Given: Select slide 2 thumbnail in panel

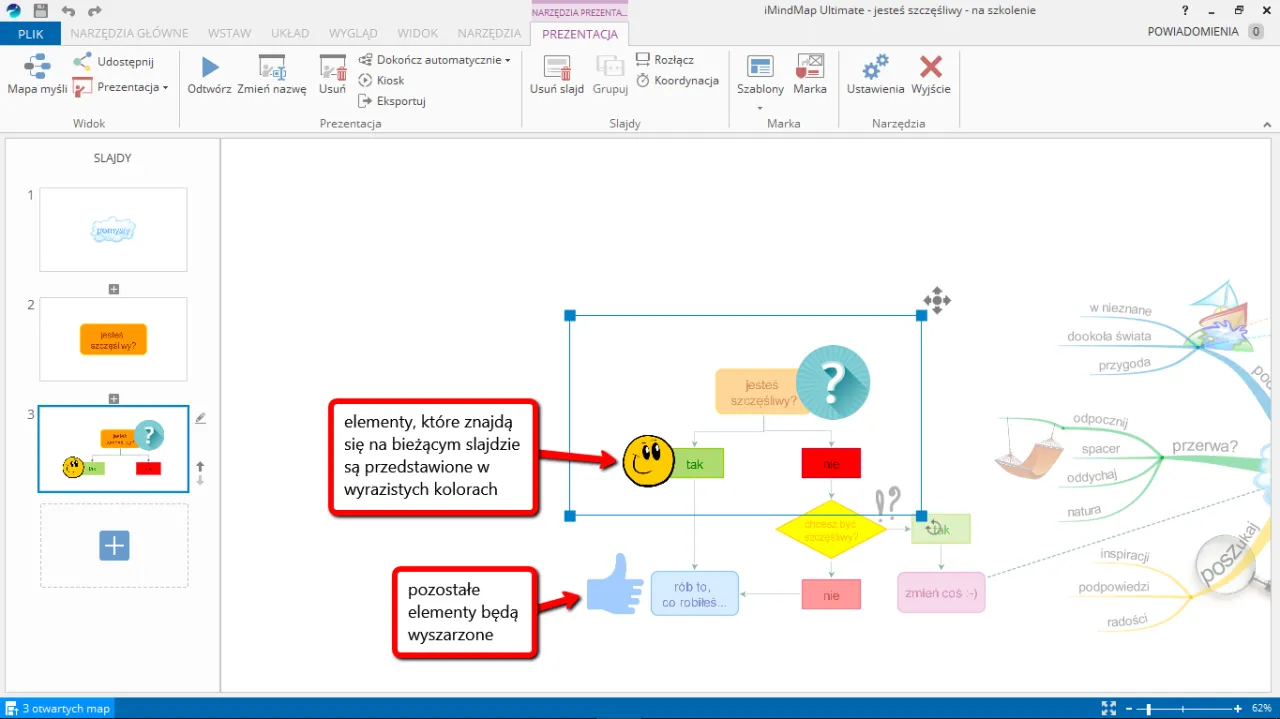Looking at the screenshot, I should pyautogui.click(x=113, y=339).
